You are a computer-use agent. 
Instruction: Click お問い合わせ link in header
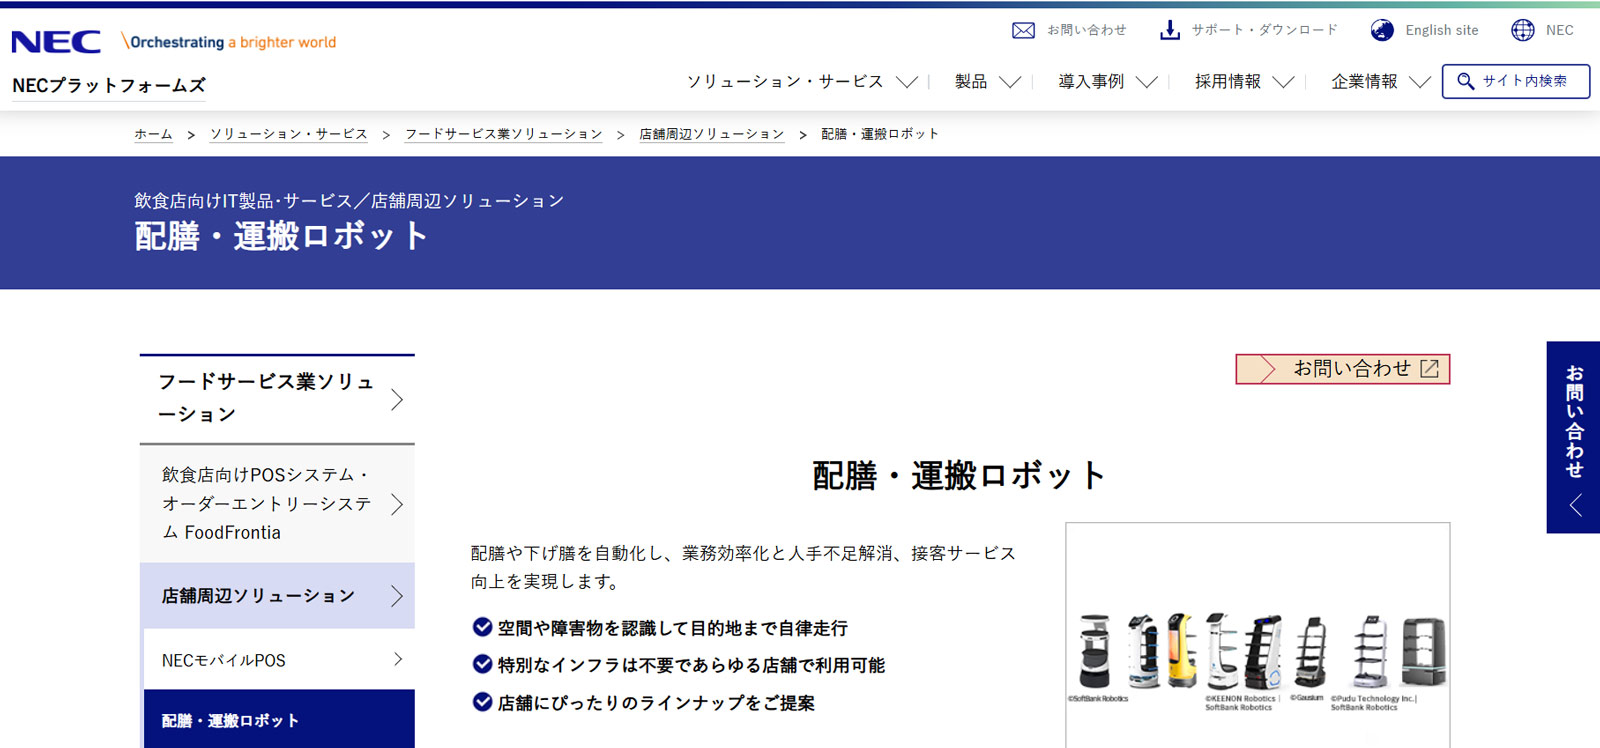(x=1086, y=30)
